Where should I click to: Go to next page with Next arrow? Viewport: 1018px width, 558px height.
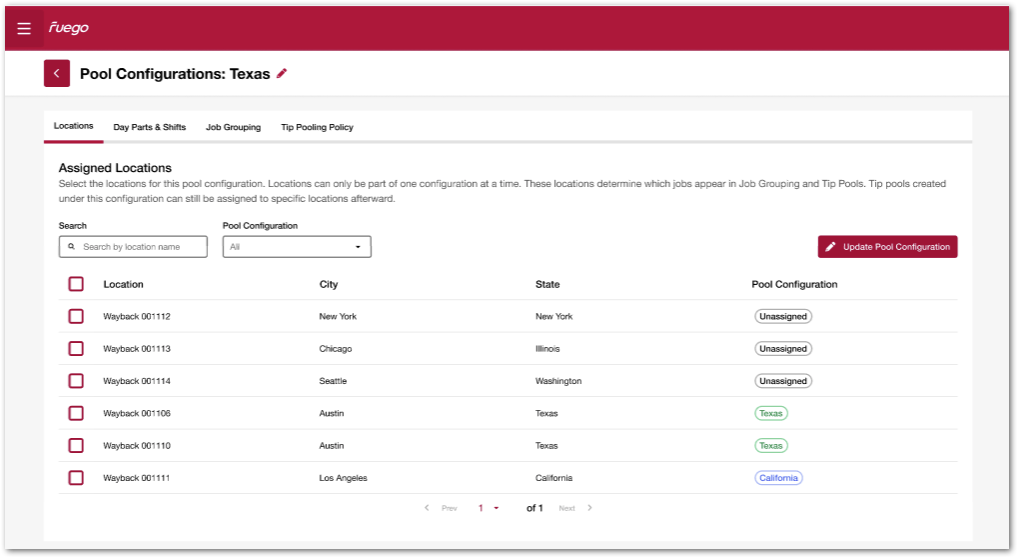(x=589, y=508)
